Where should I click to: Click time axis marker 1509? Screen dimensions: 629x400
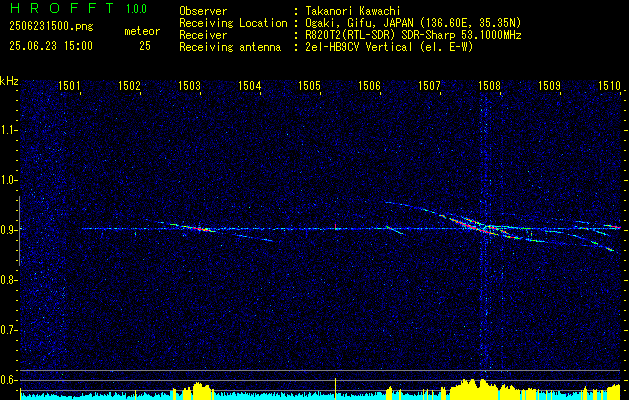pyautogui.click(x=549, y=85)
